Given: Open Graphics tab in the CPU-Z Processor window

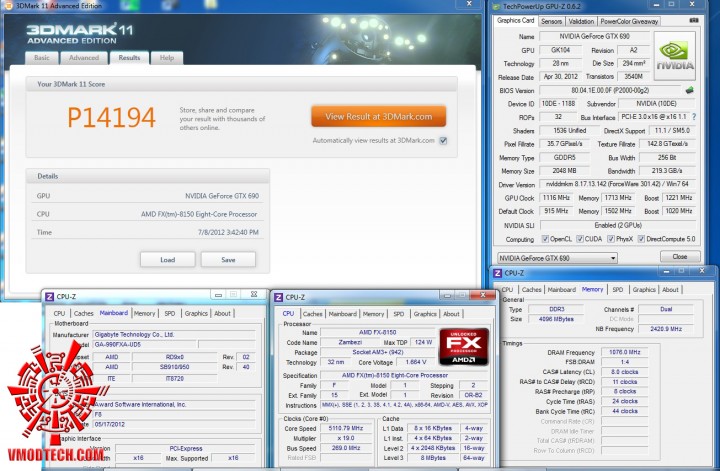Looking at the screenshot, I should coord(425,314).
